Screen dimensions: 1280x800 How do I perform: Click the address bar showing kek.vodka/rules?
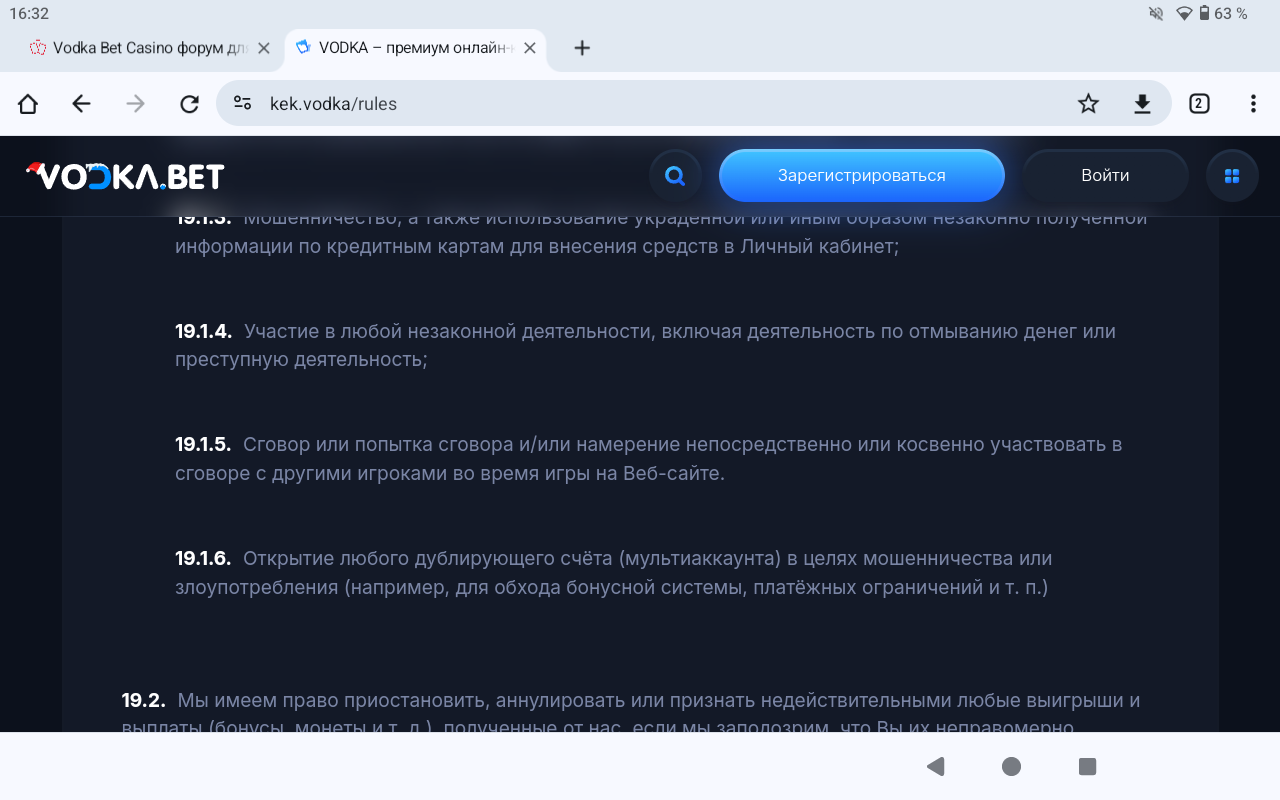[x=650, y=104]
